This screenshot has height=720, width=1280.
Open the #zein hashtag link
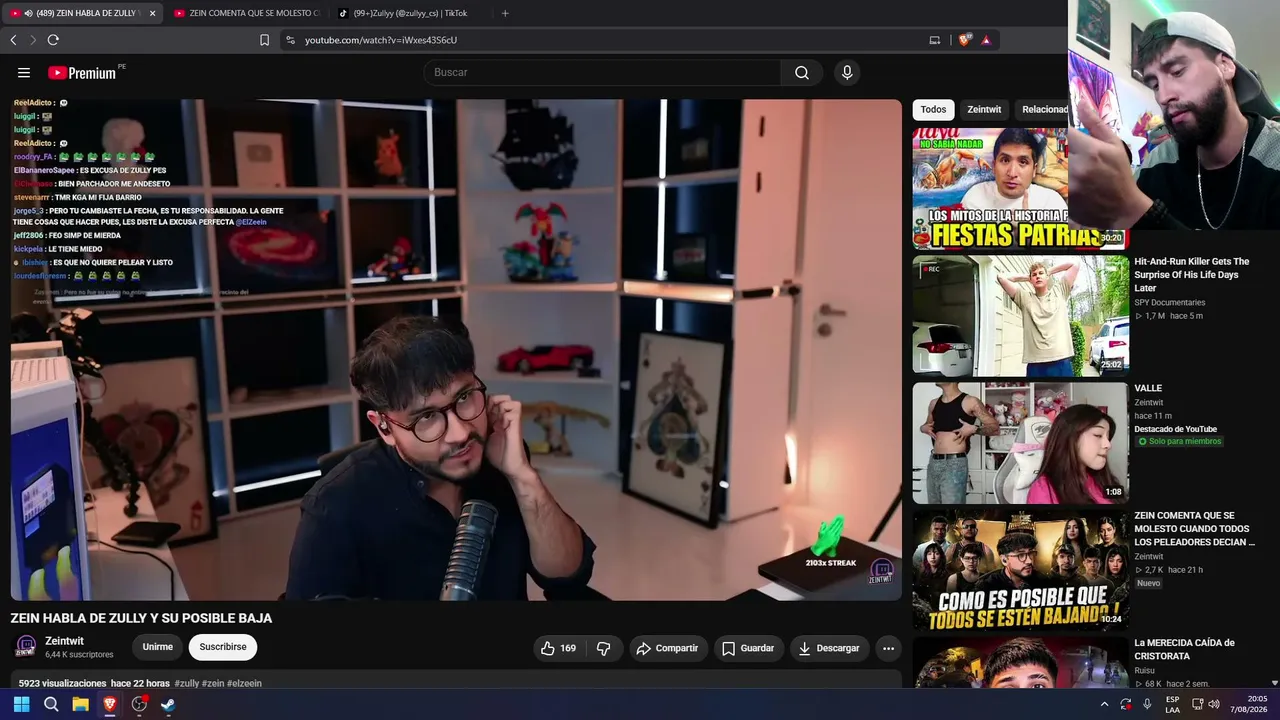pyautogui.click(x=213, y=683)
